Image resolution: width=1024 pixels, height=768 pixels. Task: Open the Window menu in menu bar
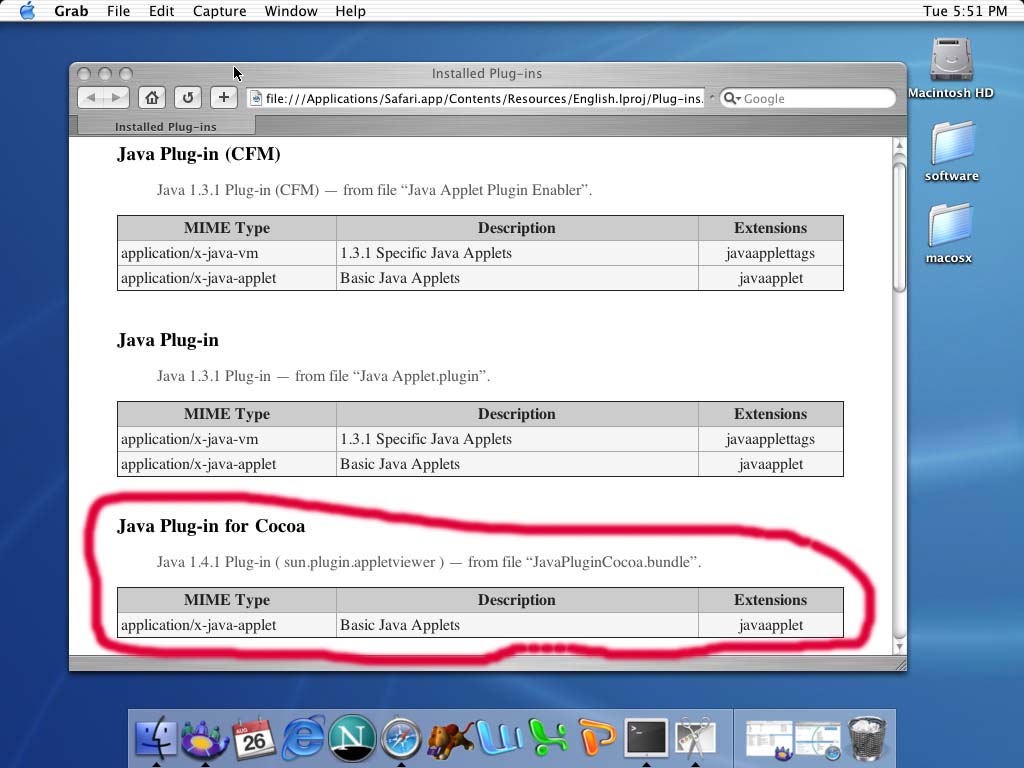[291, 11]
